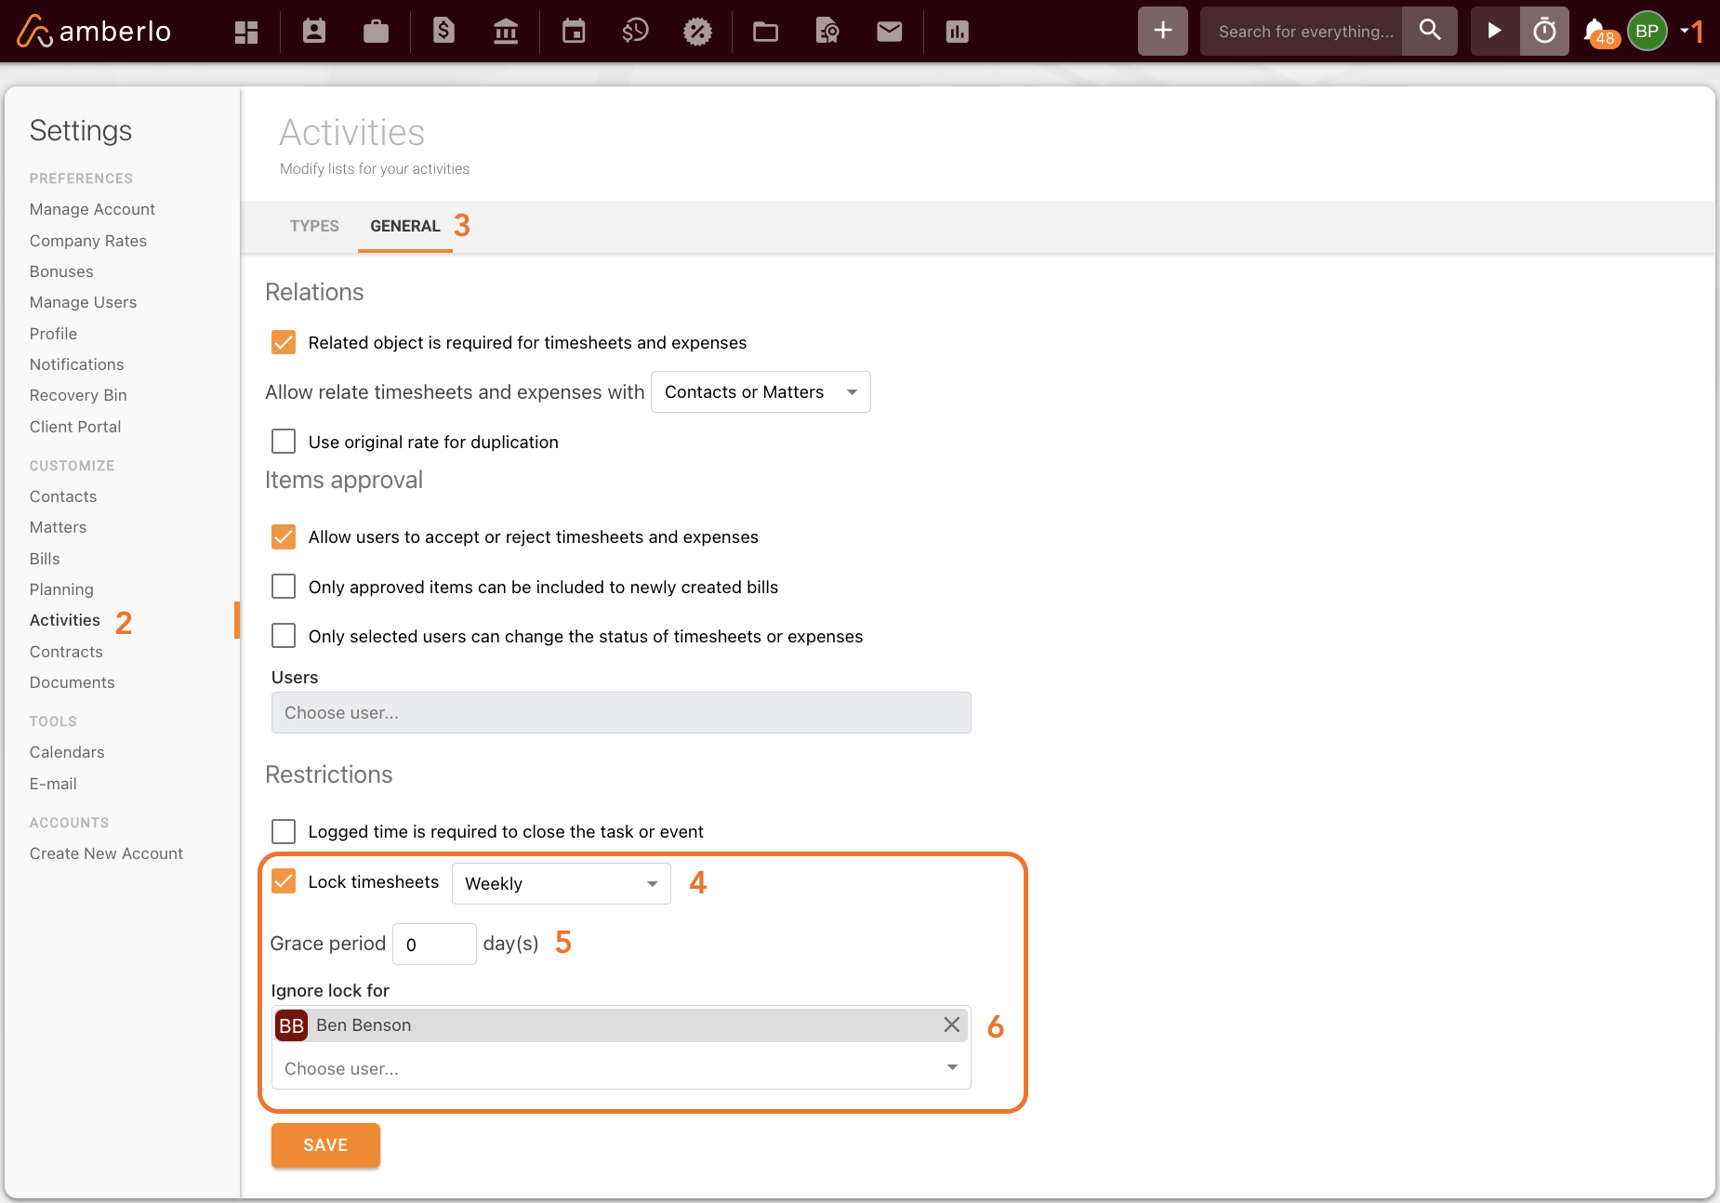Open the Ignore lock for Choose user dropdown
The width and height of the screenshot is (1720, 1203).
click(x=621, y=1068)
